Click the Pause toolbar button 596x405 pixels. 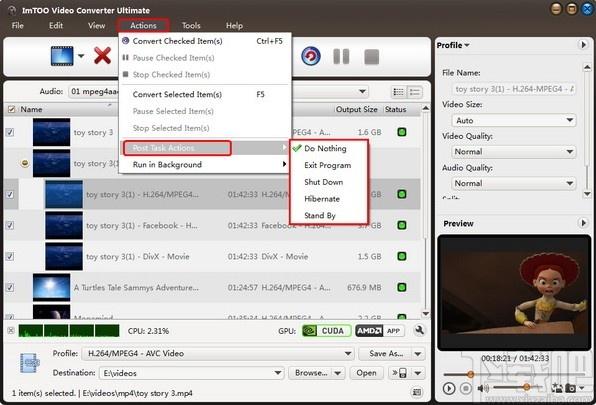(341, 57)
